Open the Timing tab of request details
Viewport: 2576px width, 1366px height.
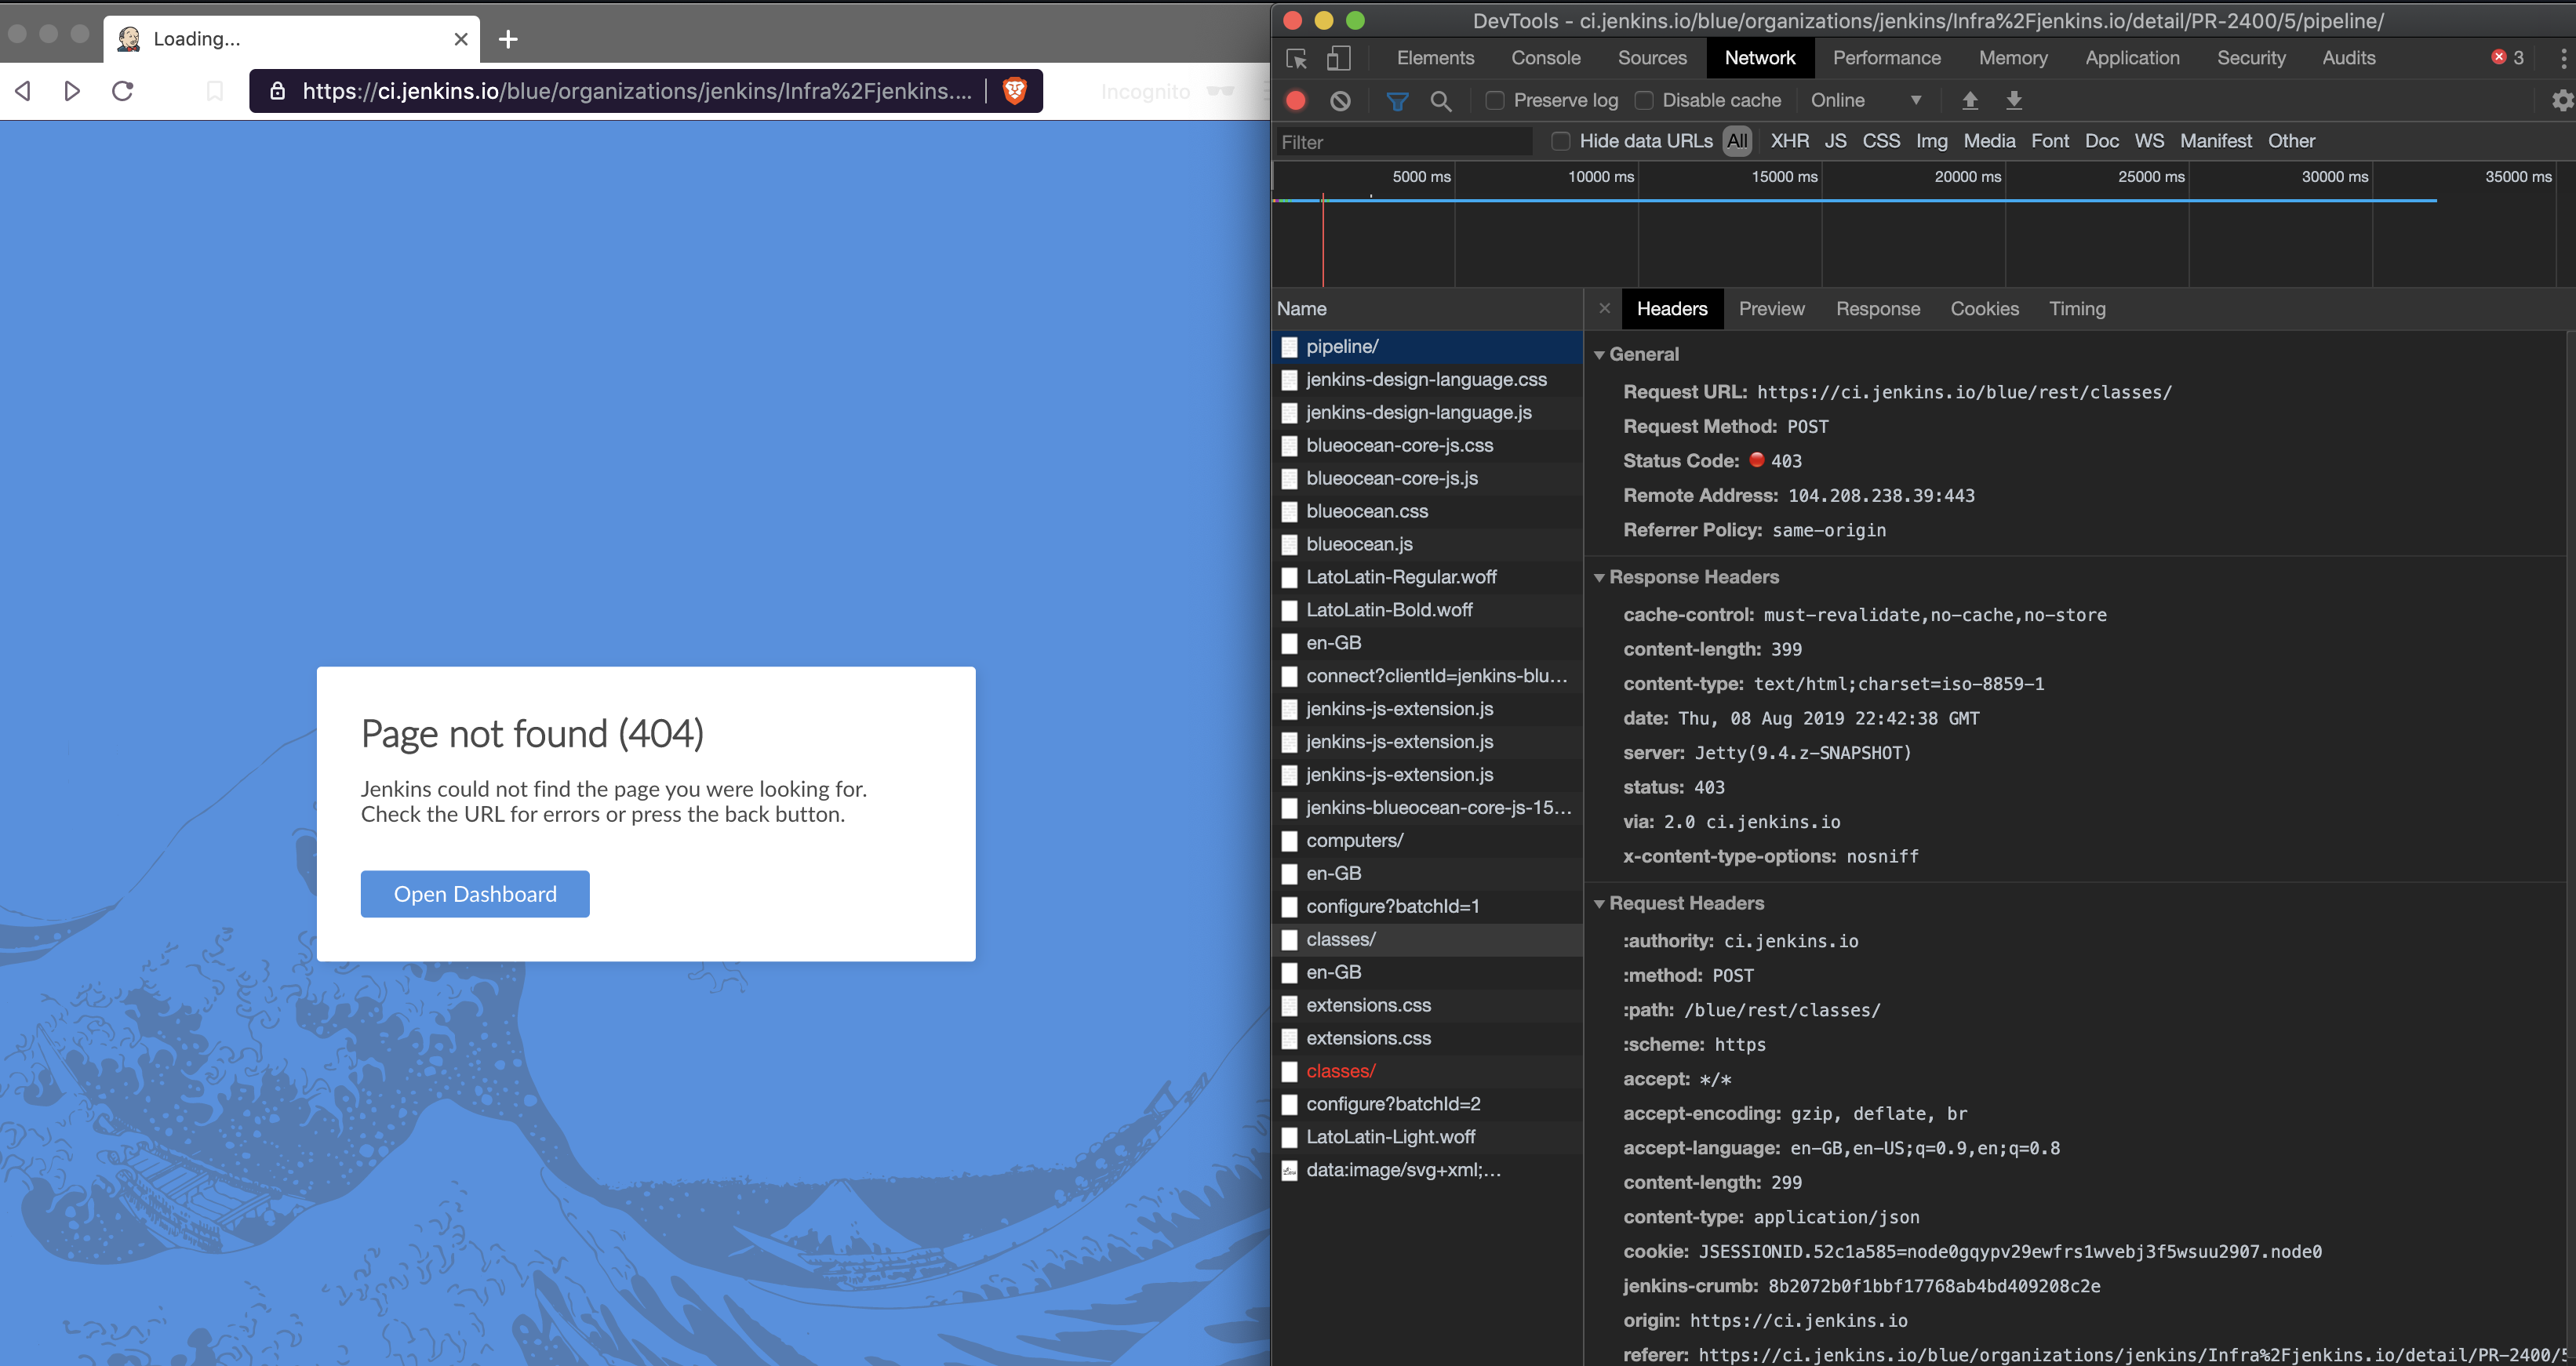pyautogui.click(x=2077, y=308)
